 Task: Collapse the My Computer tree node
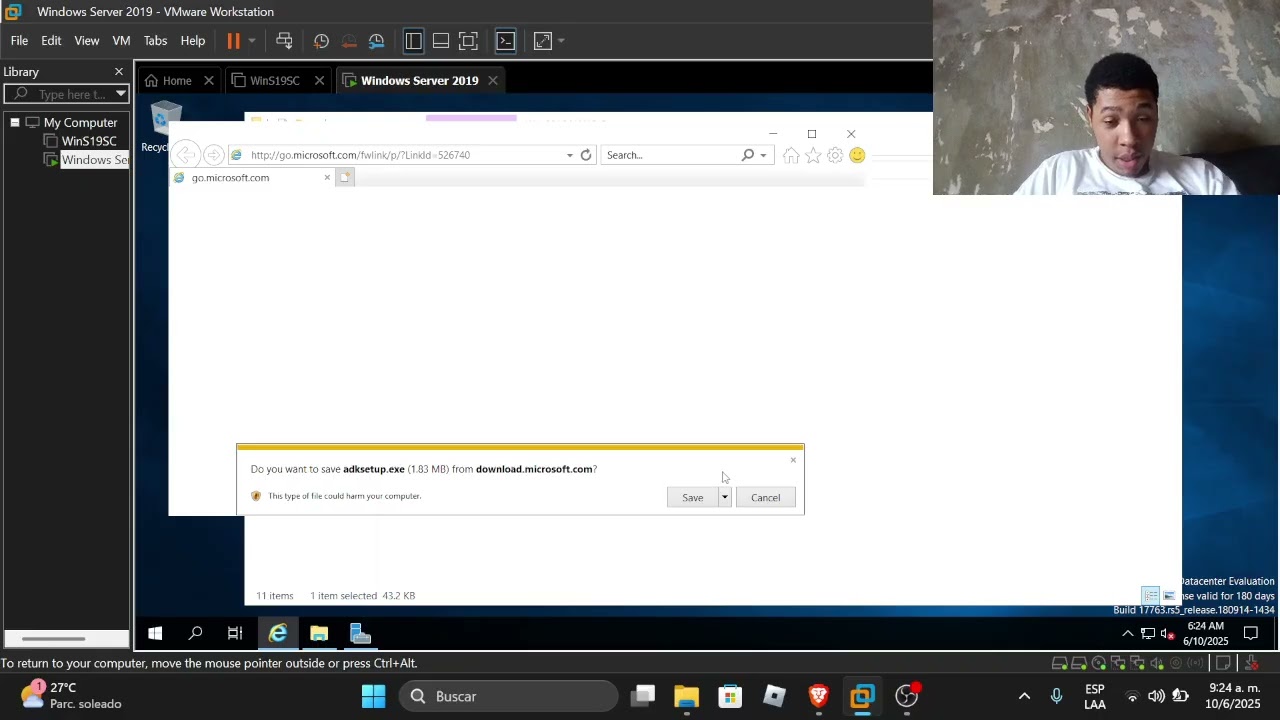pyautogui.click(x=15, y=122)
